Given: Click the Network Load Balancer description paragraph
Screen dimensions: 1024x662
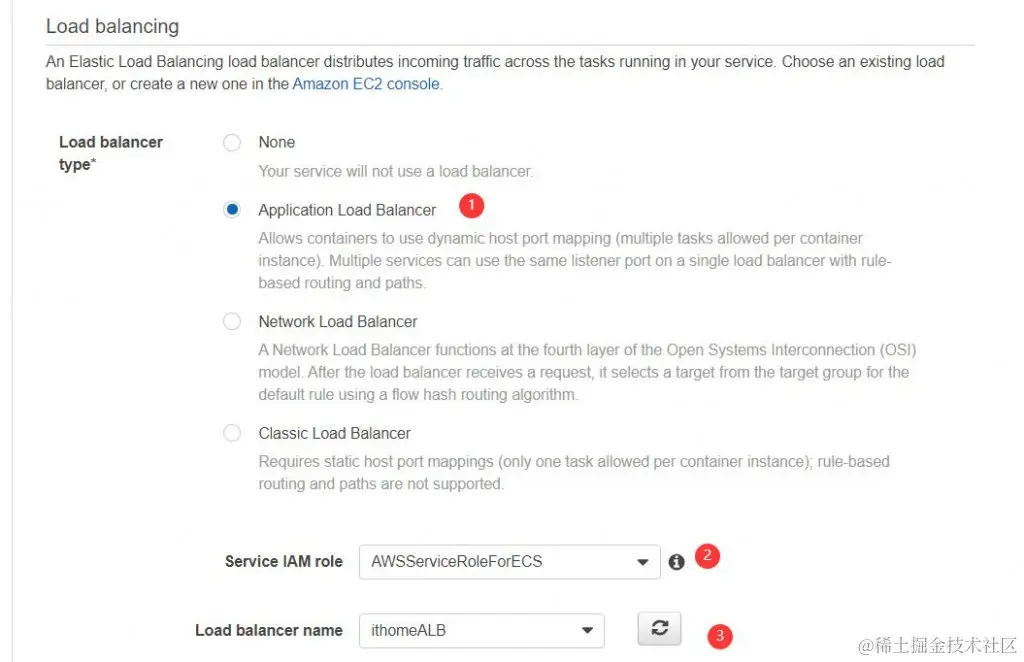Looking at the screenshot, I should pyautogui.click(x=587, y=372).
